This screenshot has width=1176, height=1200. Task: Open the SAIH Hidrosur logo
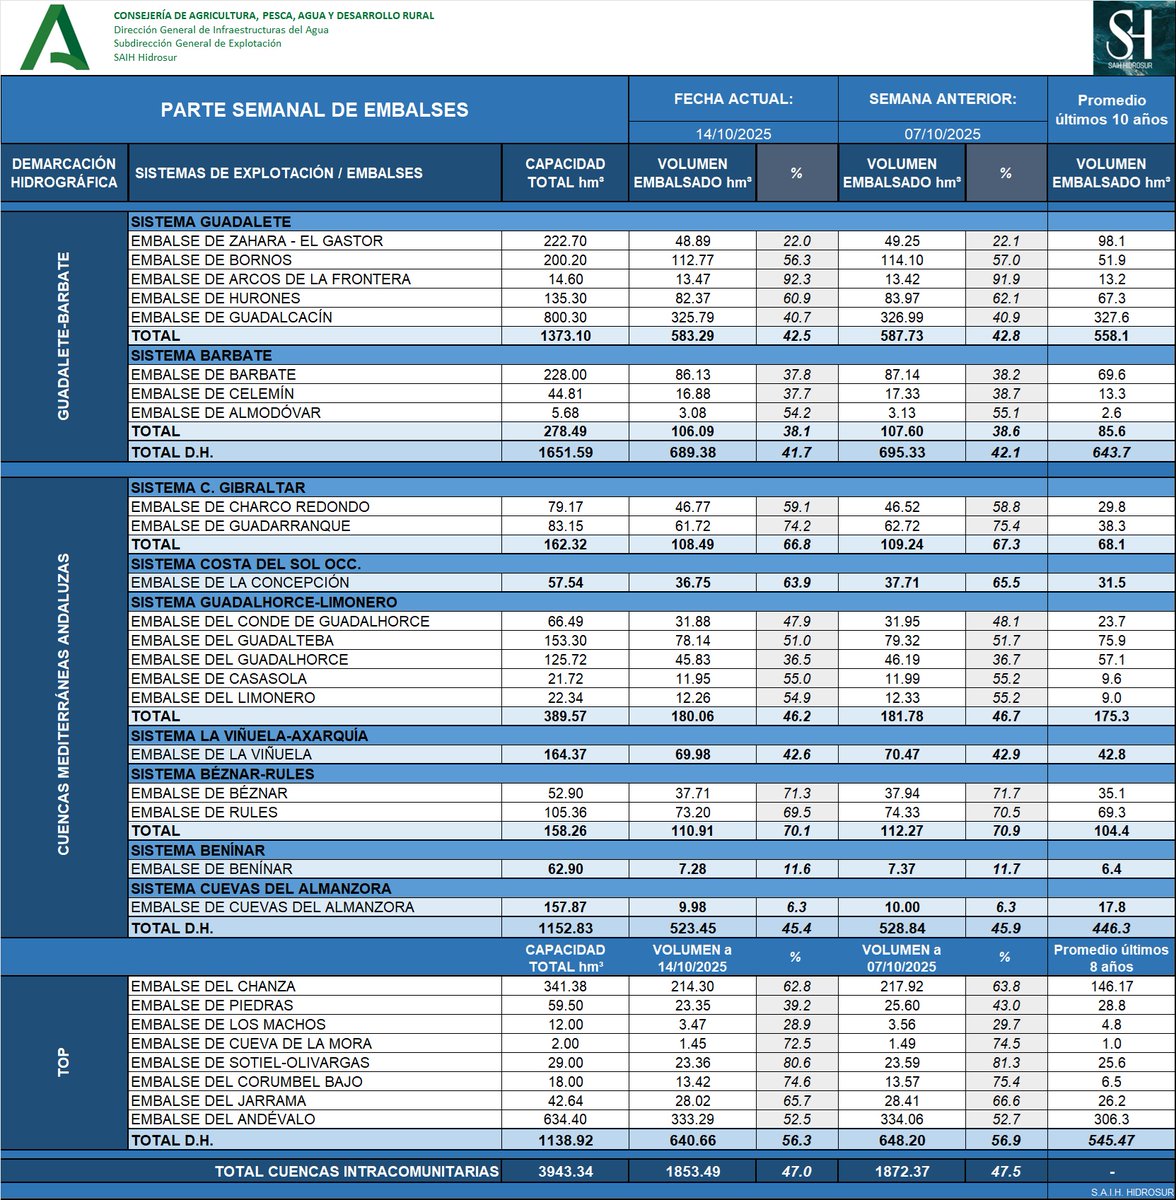(1128, 36)
